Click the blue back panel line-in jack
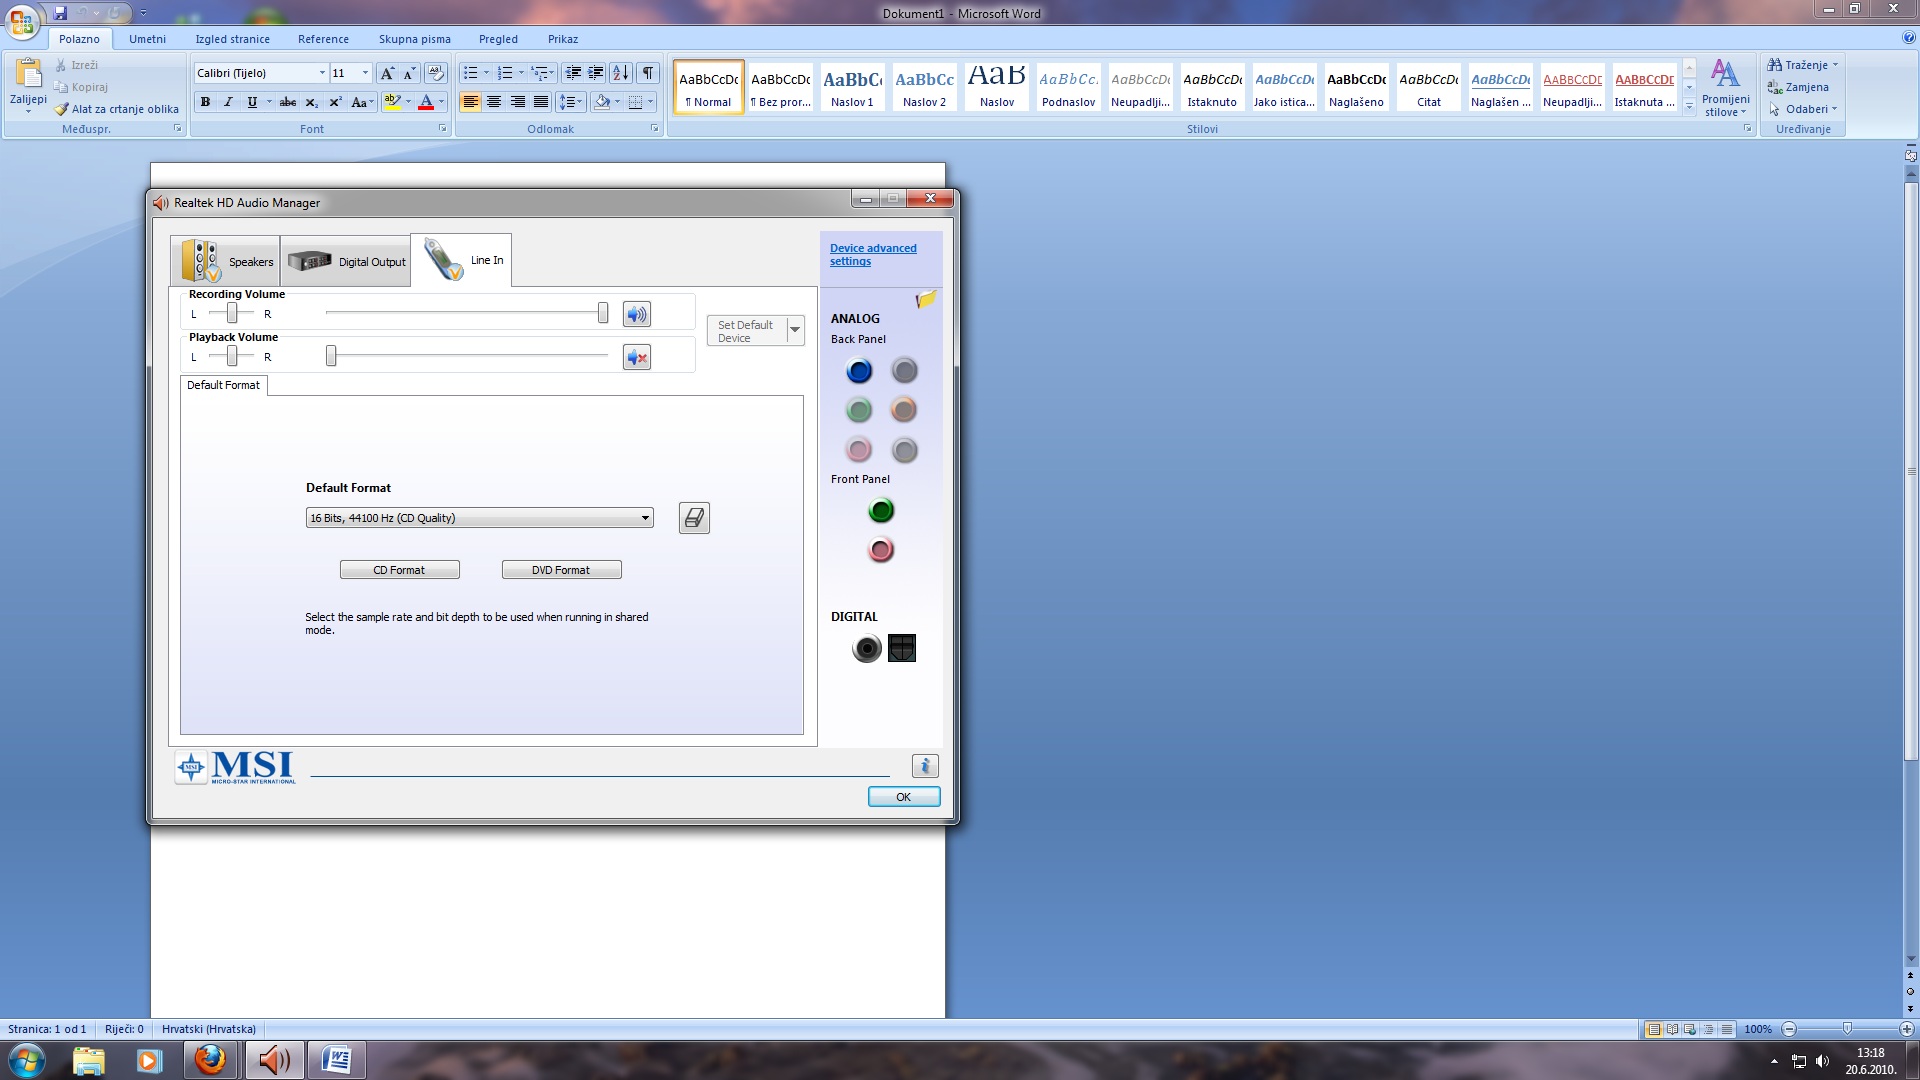The image size is (1920, 1080). [858, 371]
